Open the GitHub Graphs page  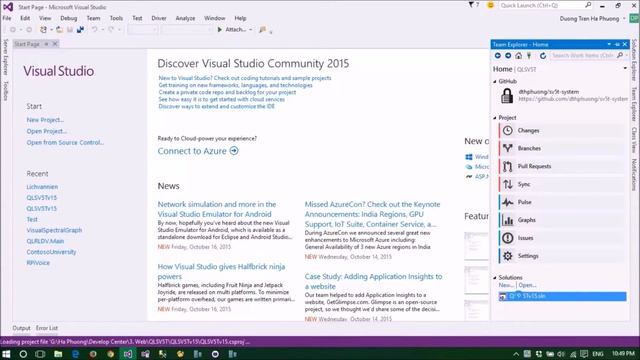(562, 220)
